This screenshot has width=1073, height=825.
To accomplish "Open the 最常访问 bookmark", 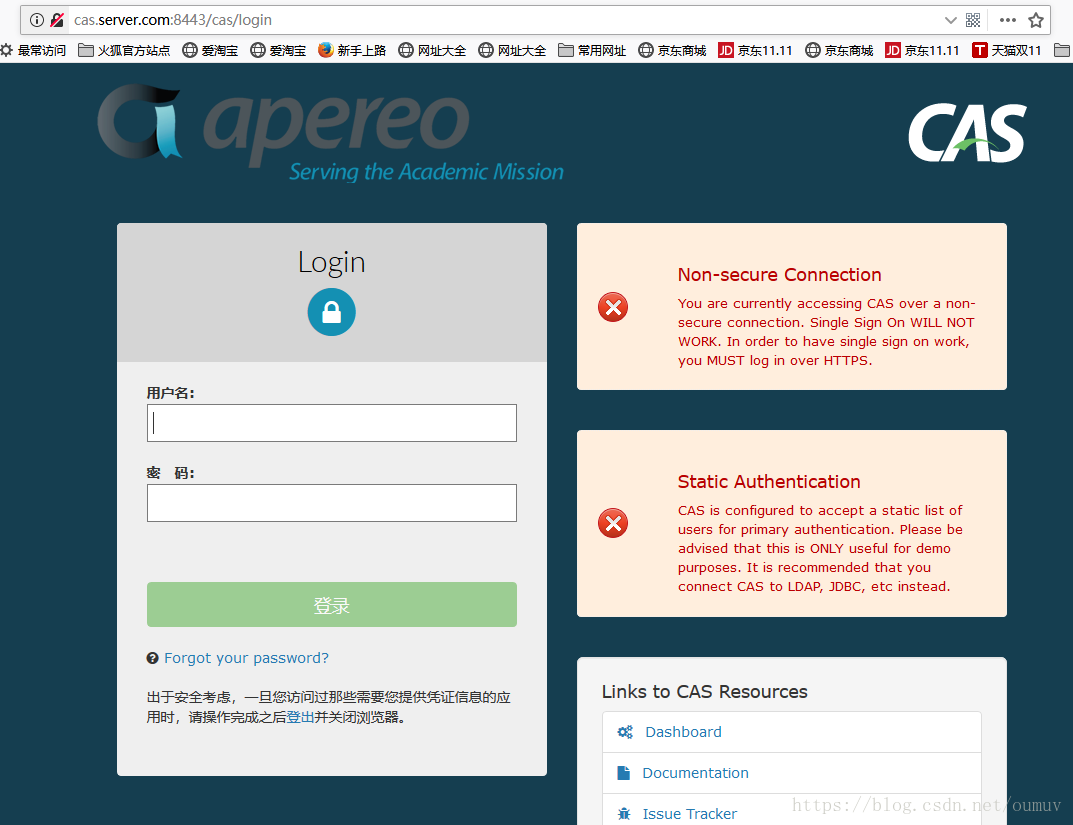I will tap(34, 50).
